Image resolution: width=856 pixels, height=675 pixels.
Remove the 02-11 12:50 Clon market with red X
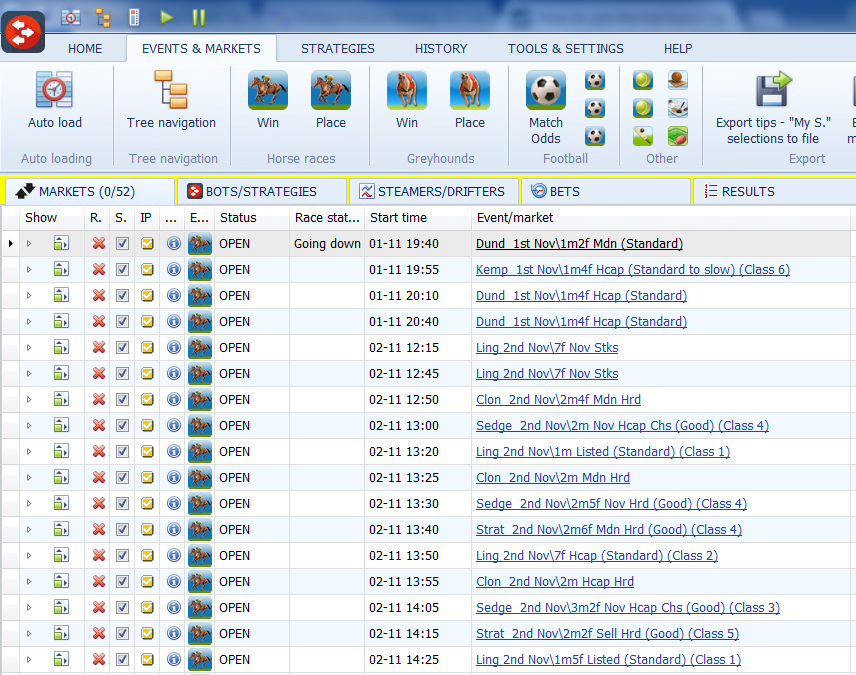tap(99, 400)
